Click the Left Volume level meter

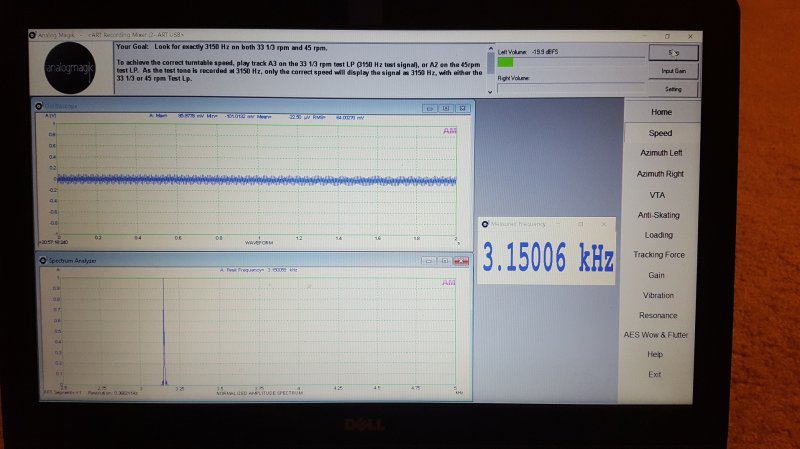point(570,62)
